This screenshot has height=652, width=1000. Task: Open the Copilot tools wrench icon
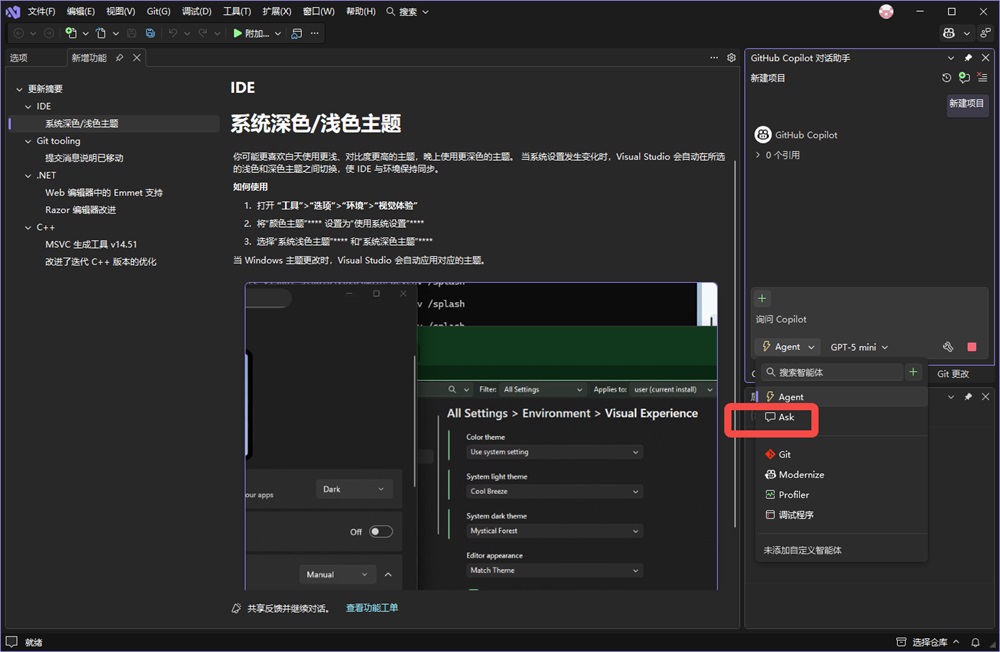tap(948, 347)
